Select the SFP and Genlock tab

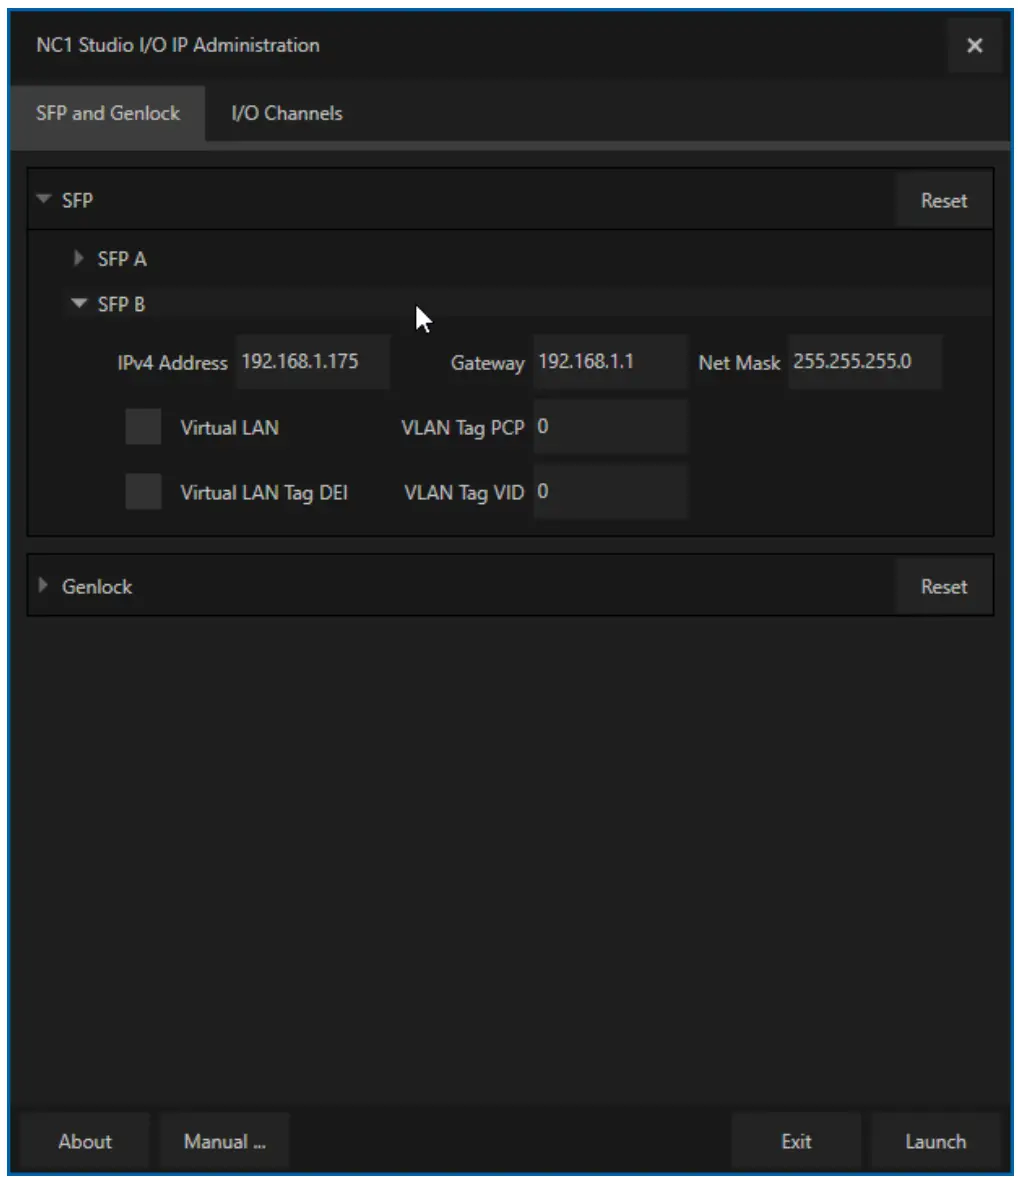click(107, 113)
